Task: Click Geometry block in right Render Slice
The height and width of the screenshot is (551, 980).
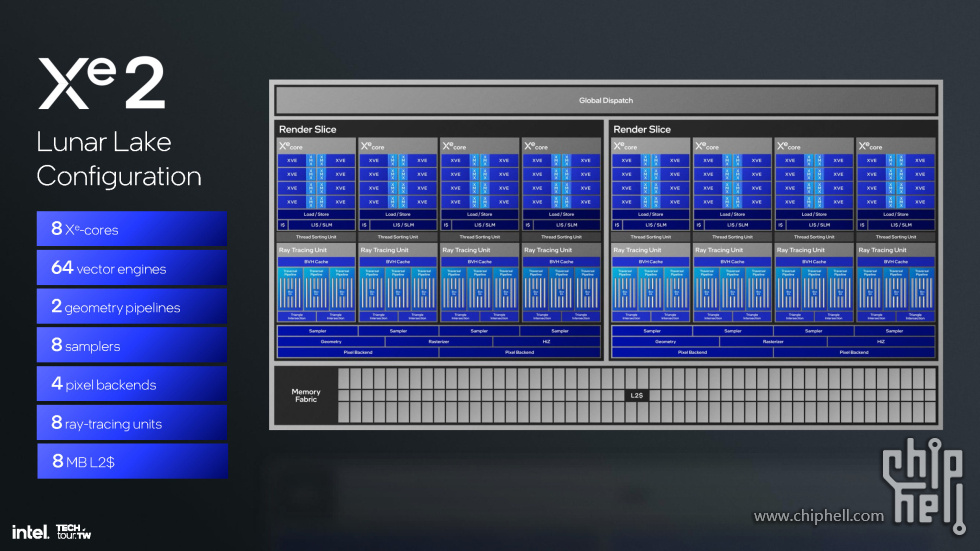Action: [665, 342]
